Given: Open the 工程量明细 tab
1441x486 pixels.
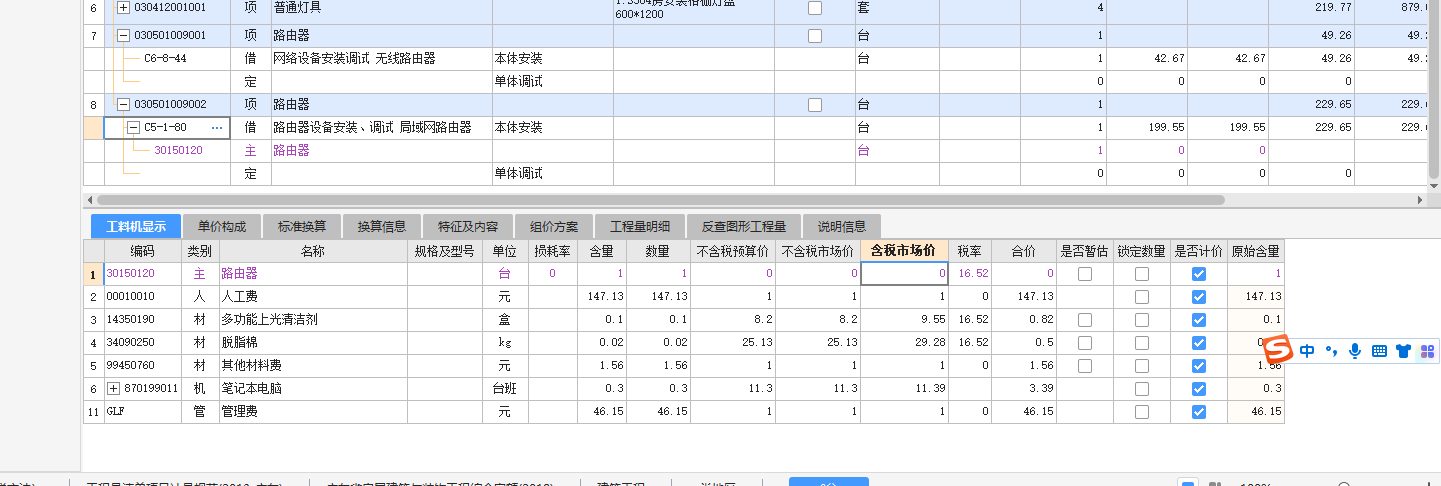Looking at the screenshot, I should tap(640, 226).
